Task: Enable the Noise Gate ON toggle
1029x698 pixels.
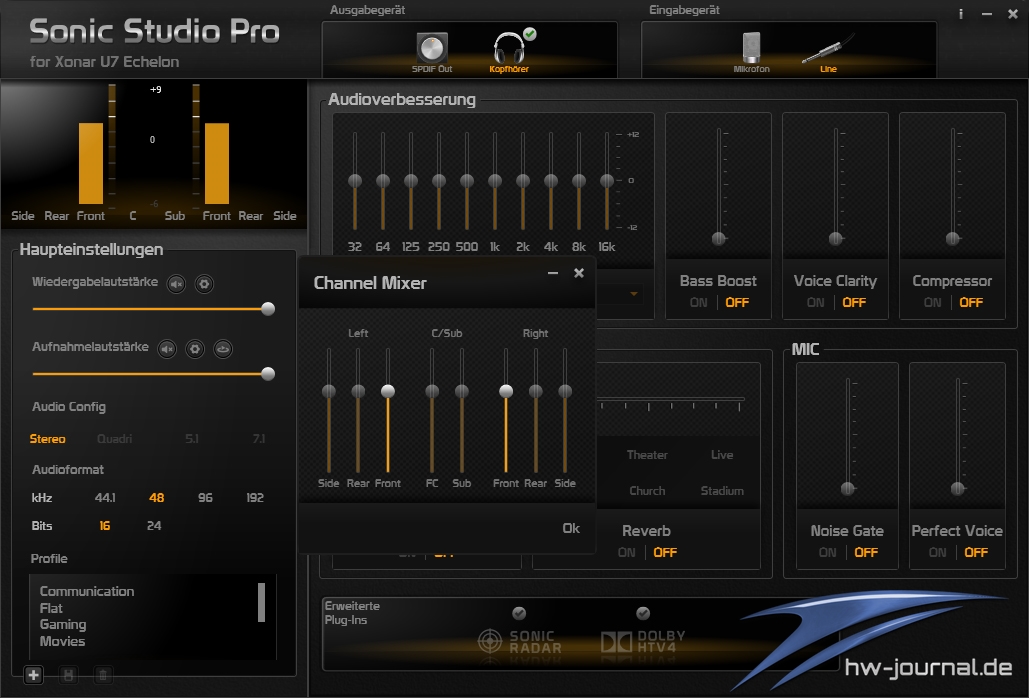Action: point(827,552)
